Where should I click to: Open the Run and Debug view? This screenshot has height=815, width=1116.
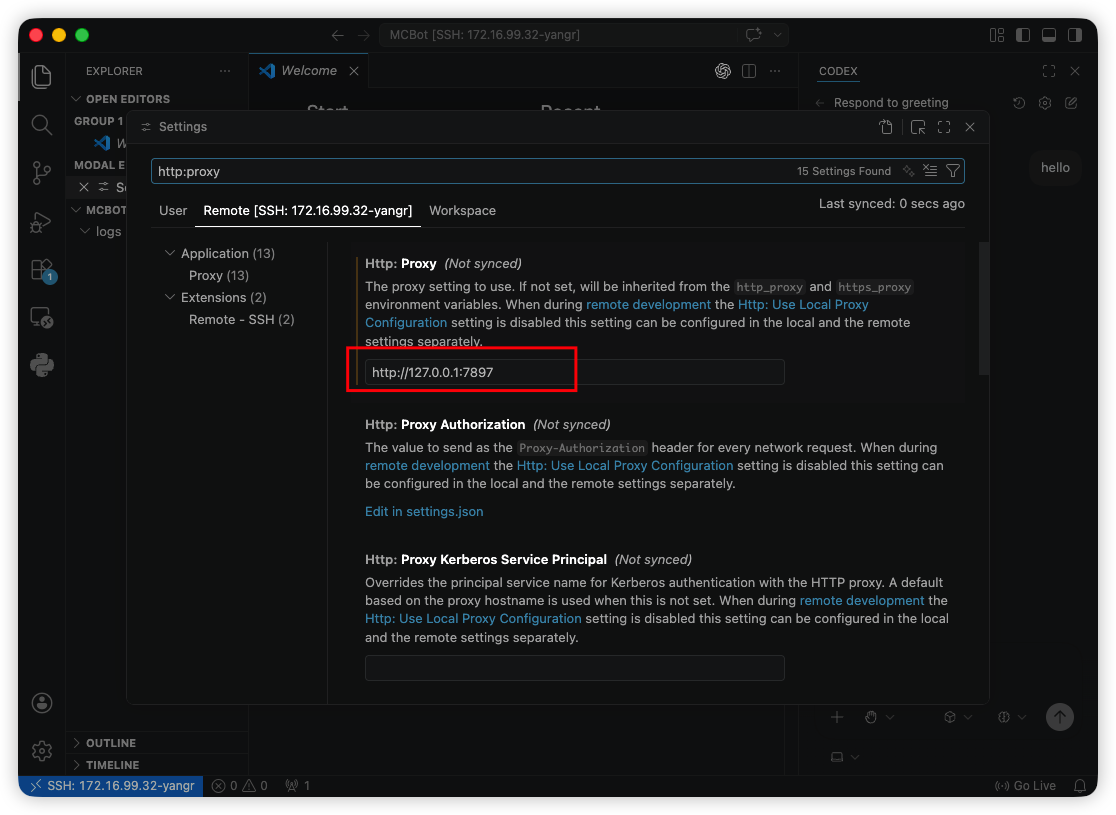click(41, 221)
